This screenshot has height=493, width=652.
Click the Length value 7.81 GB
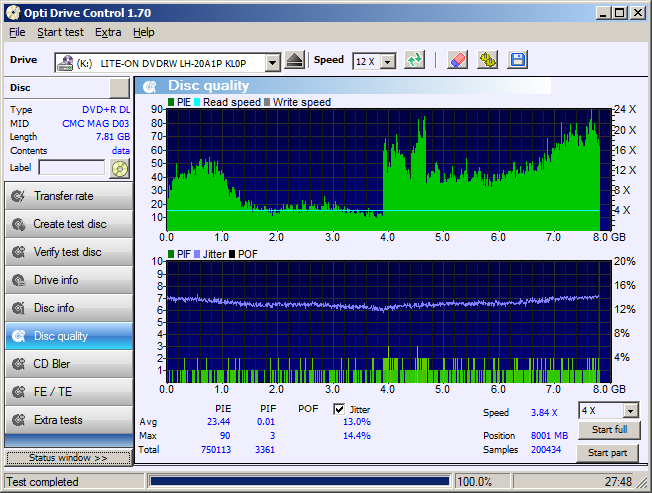[x=113, y=137]
